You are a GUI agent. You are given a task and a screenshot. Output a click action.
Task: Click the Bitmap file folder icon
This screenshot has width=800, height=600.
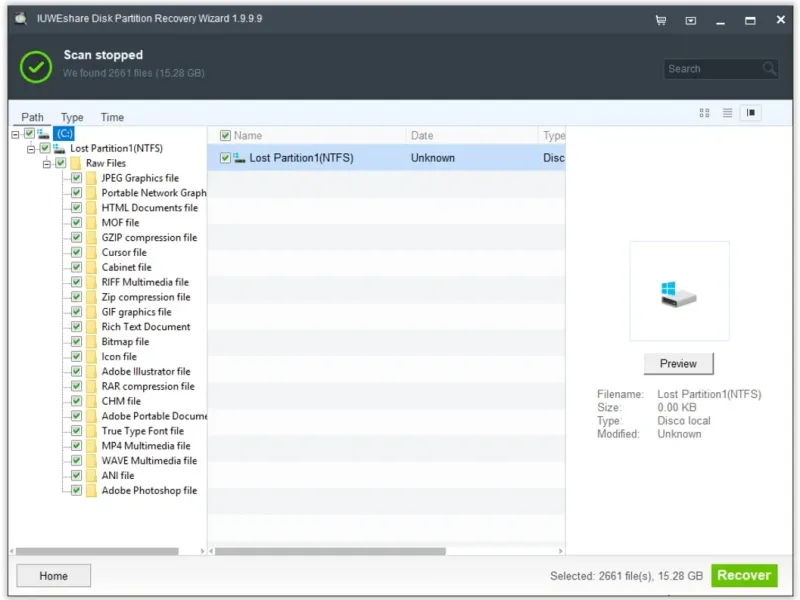(91, 342)
